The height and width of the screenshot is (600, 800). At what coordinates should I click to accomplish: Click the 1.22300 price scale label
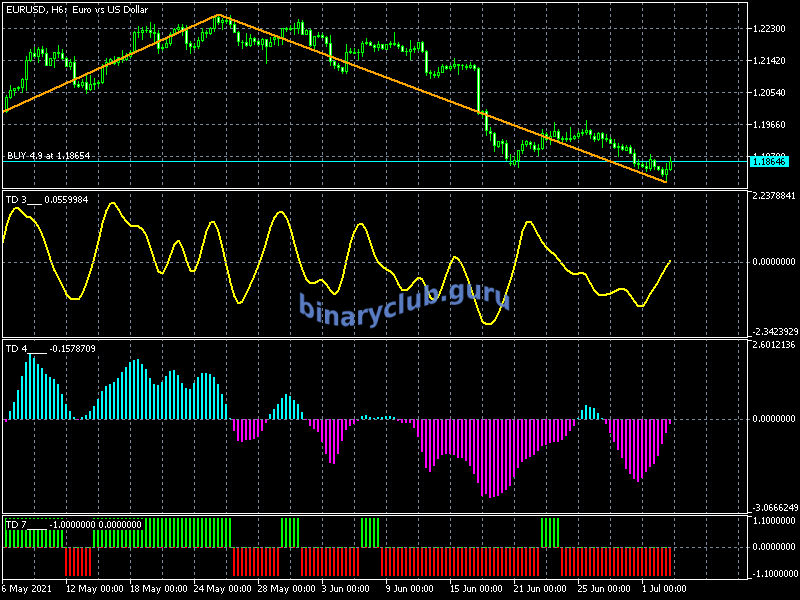tap(772, 29)
